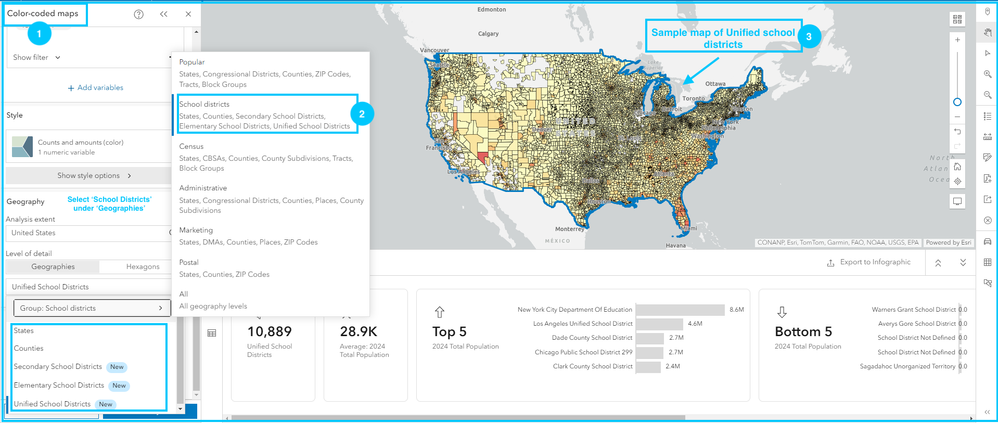Click the map zoom in plus button
This screenshot has width=998, height=423.
(957, 39)
